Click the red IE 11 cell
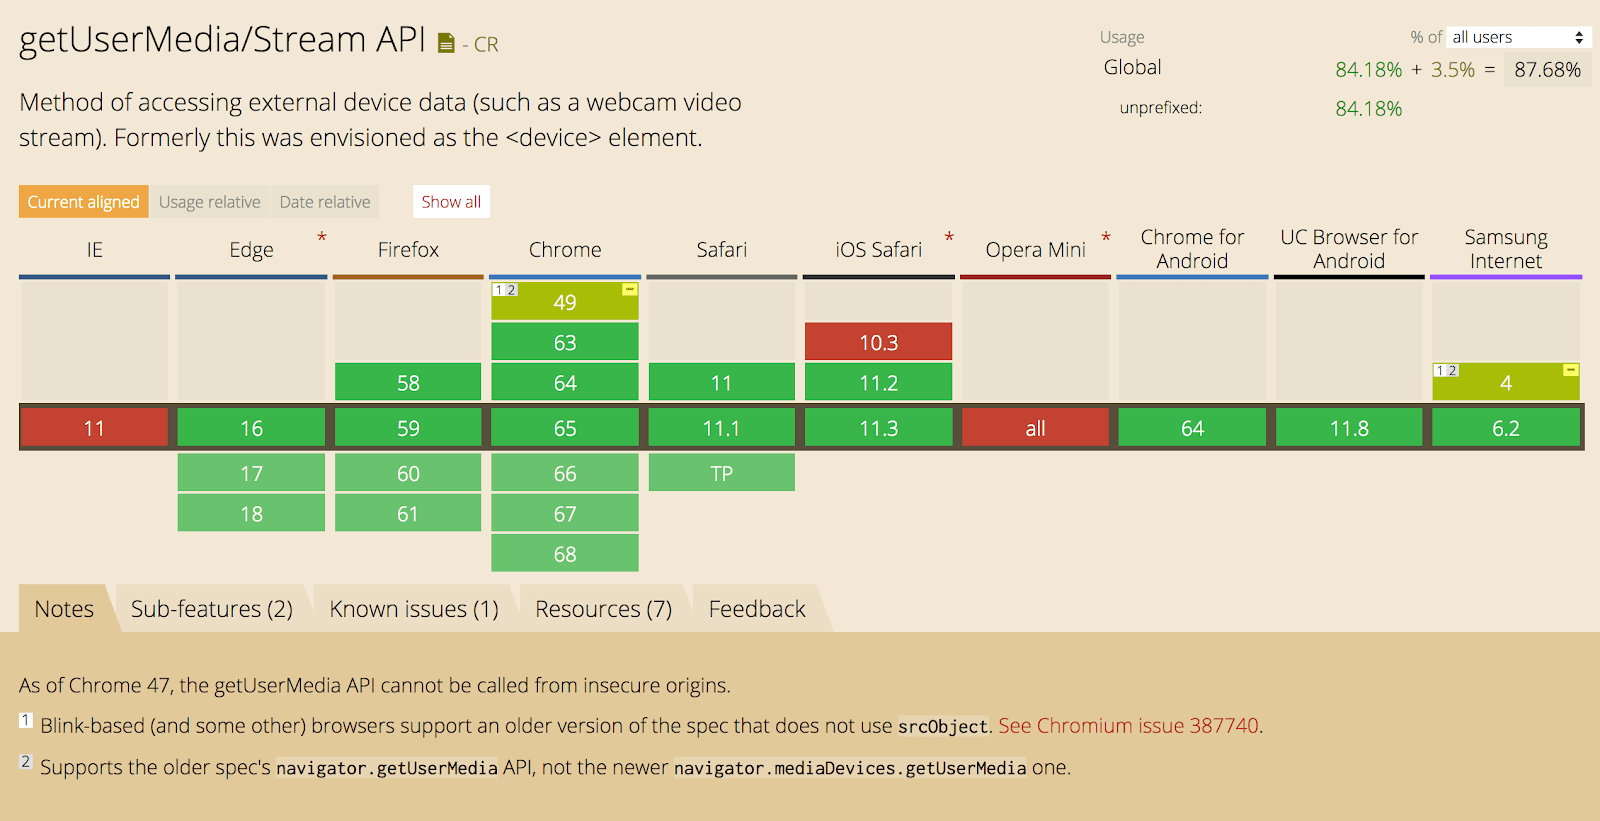This screenshot has width=1600, height=821. tap(94, 428)
